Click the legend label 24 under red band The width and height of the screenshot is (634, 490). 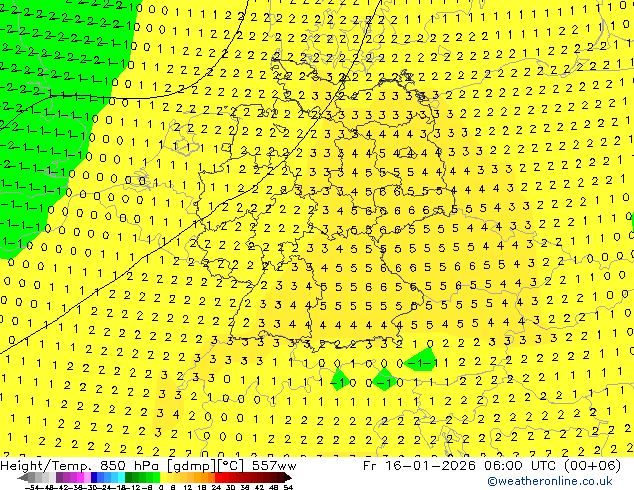pos(216,487)
